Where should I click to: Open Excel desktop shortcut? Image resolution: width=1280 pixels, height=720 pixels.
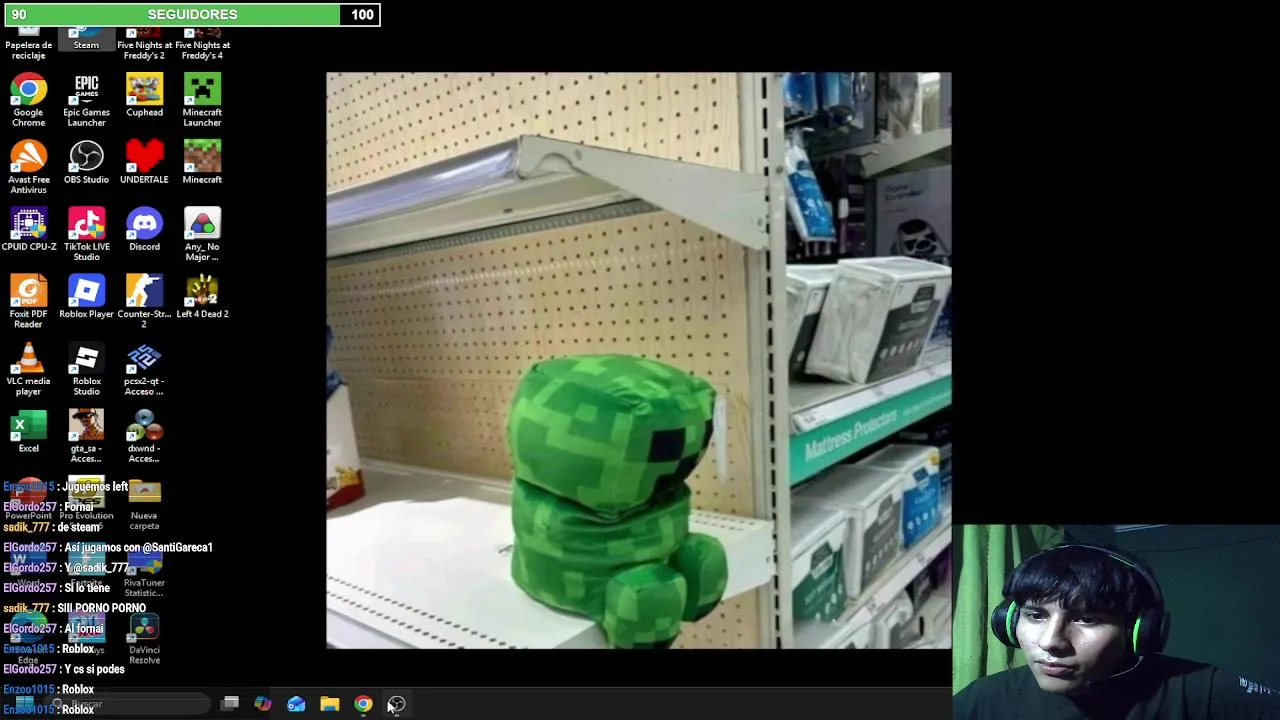[28, 430]
